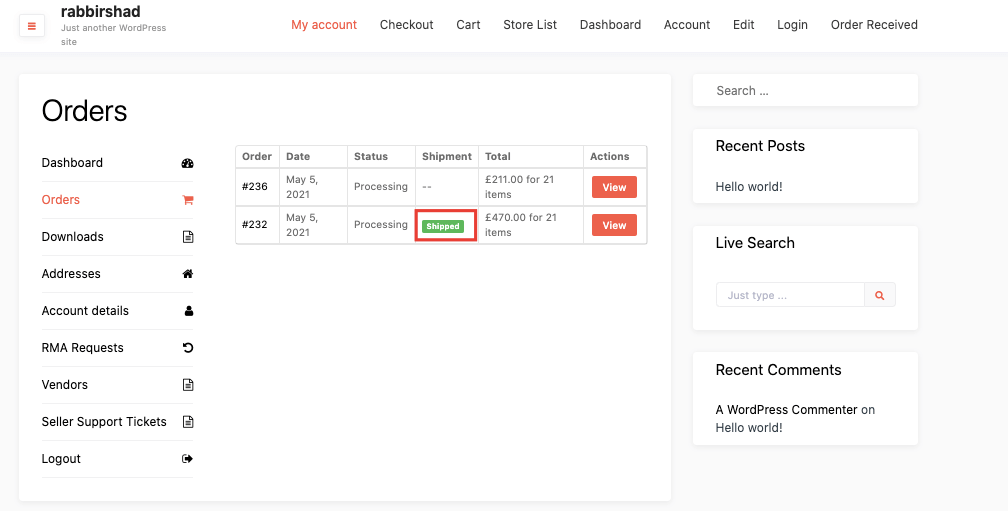Image resolution: width=1008 pixels, height=511 pixels.
Task: Open Login in top navigation
Action: click(x=792, y=25)
